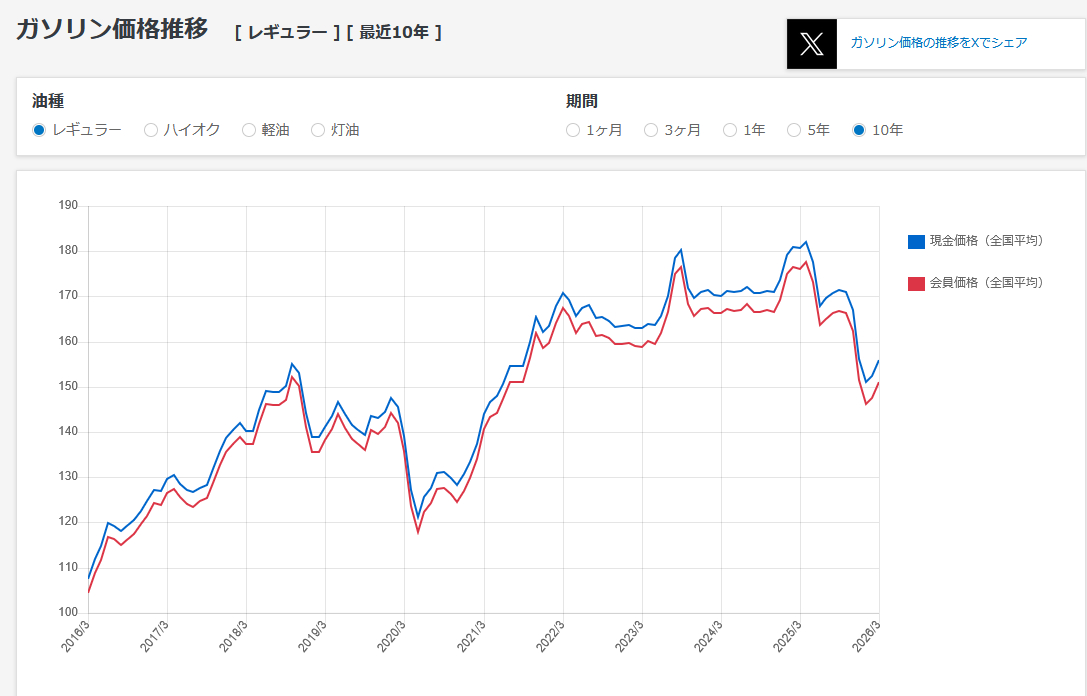This screenshot has height=696, width=1087.
Task: Toggle 現金価格（全国平均）legend label
Action: click(x=986, y=241)
